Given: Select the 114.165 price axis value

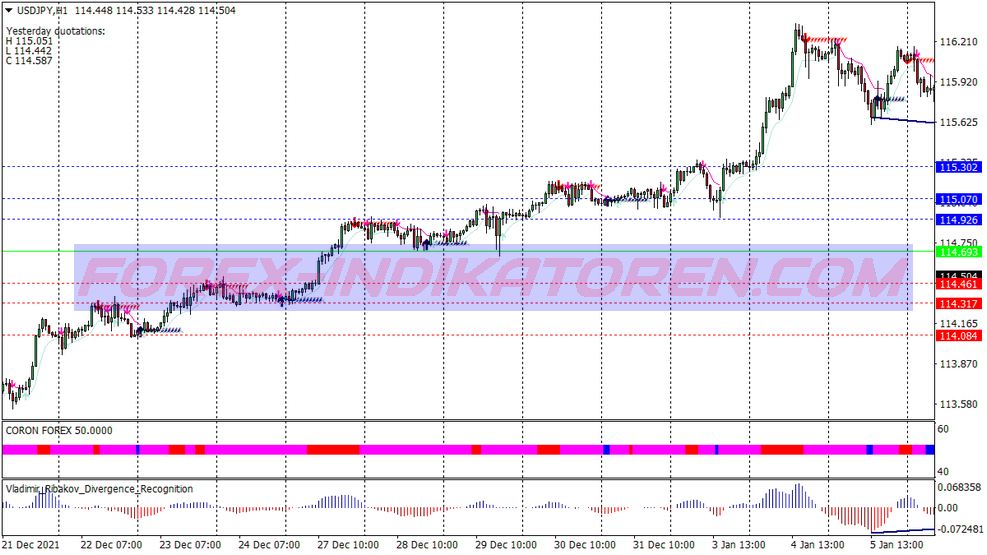Looking at the screenshot, I should point(959,323).
